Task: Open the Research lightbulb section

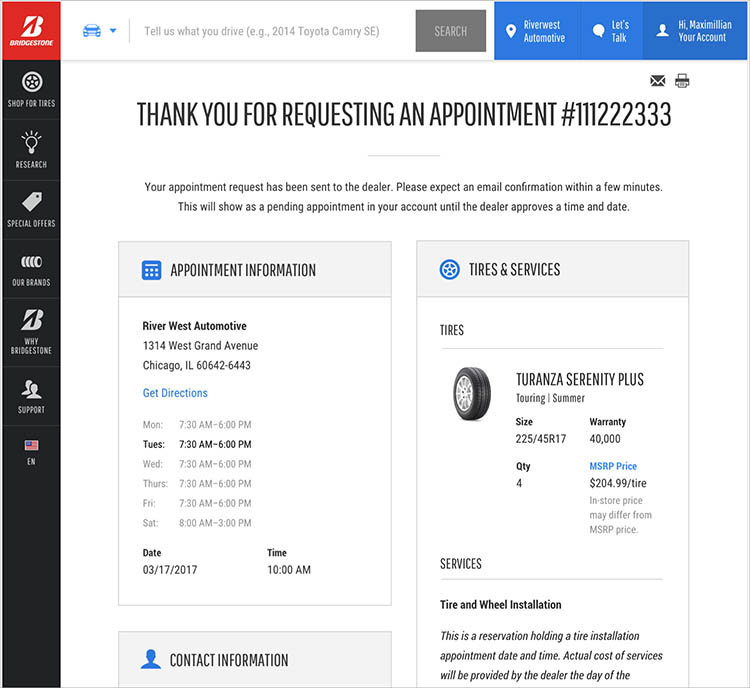Action: 30,149
